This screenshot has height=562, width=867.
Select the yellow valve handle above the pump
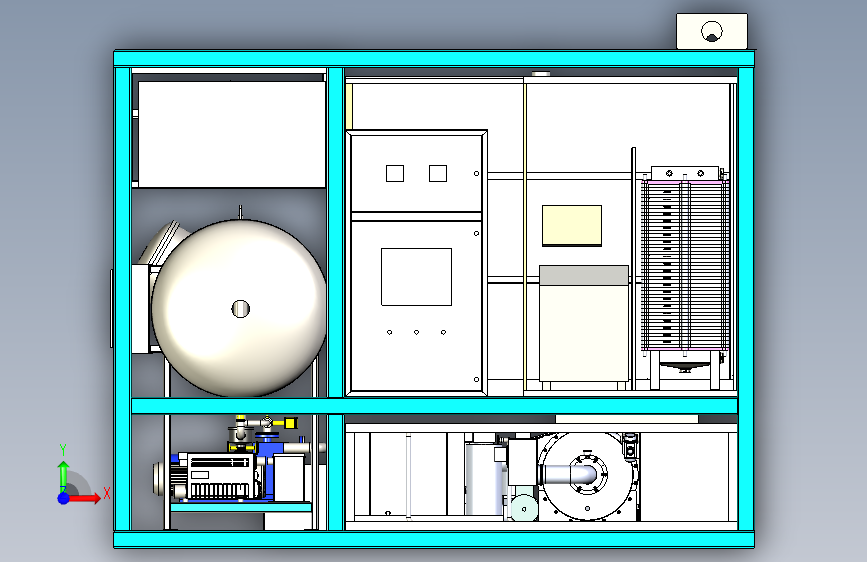pyautogui.click(x=291, y=423)
